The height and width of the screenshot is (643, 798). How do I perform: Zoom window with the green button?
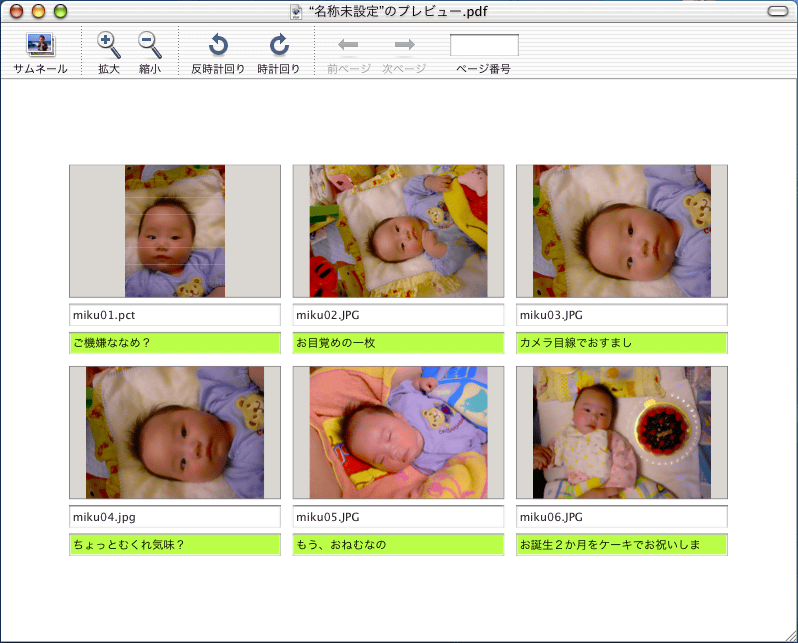[x=61, y=11]
